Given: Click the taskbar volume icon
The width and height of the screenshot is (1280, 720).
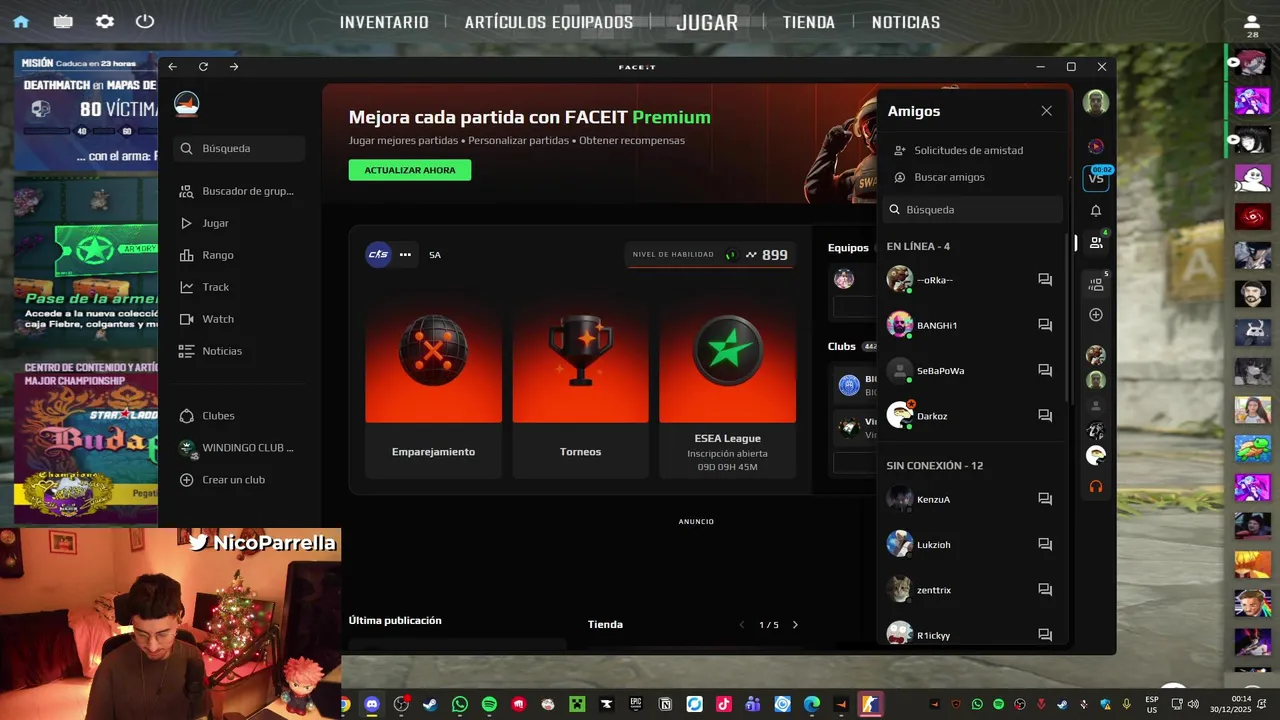Looking at the screenshot, I should click(1193, 704).
